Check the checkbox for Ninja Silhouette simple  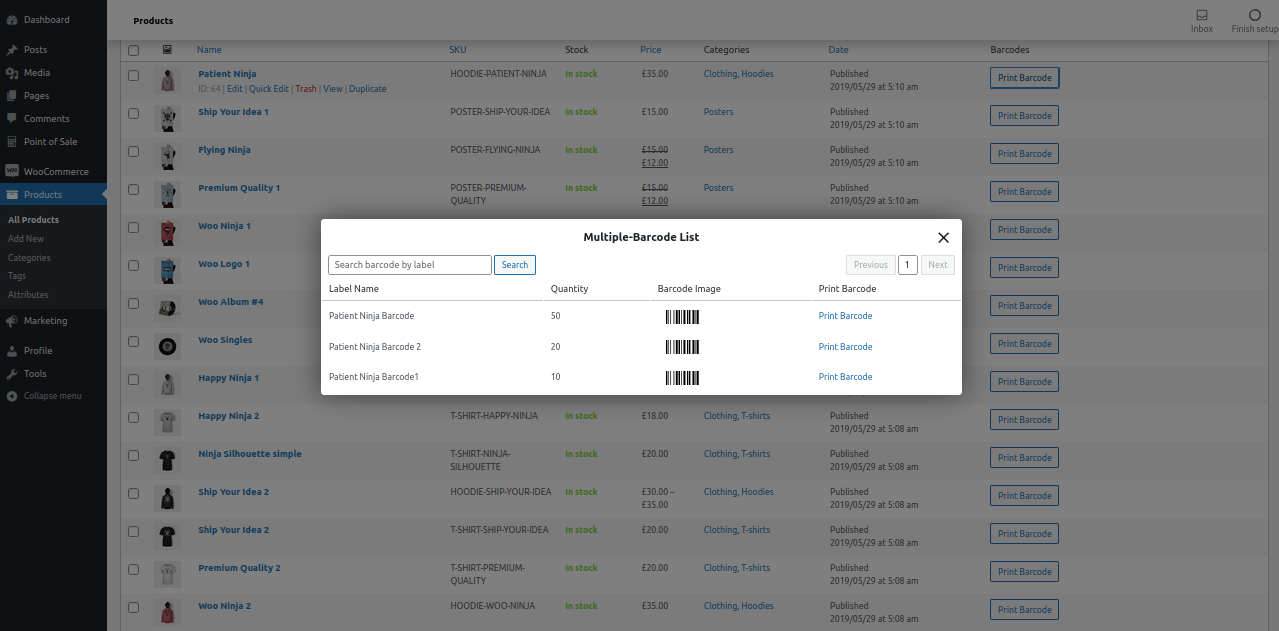(133, 456)
